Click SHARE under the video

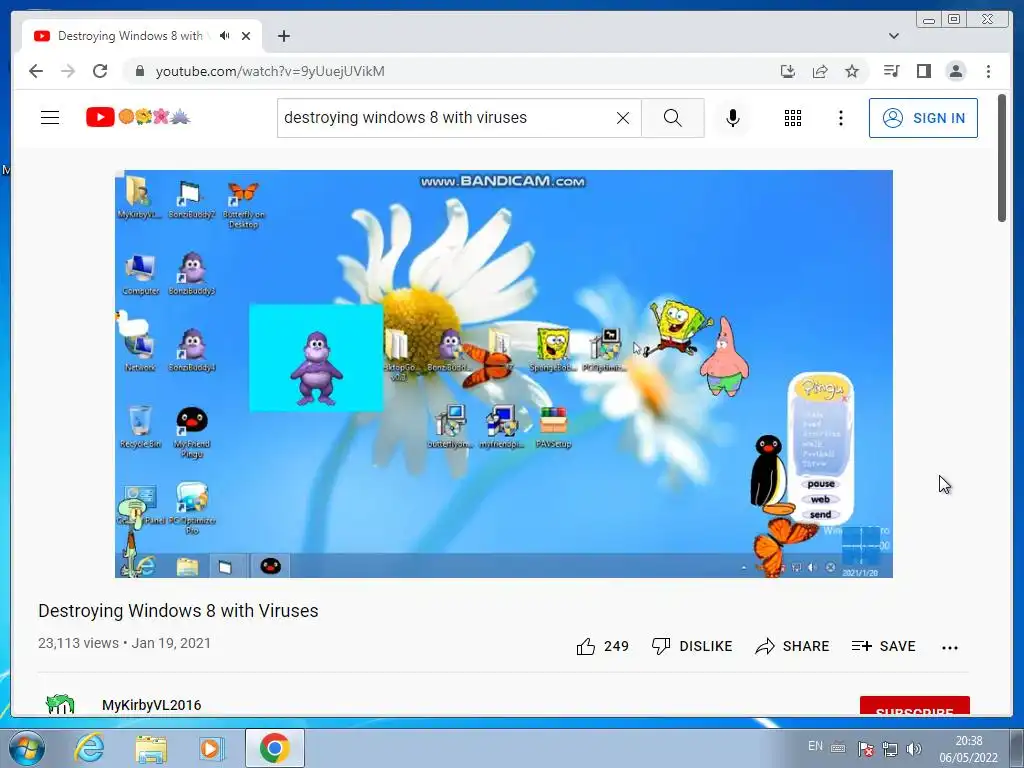click(x=792, y=646)
